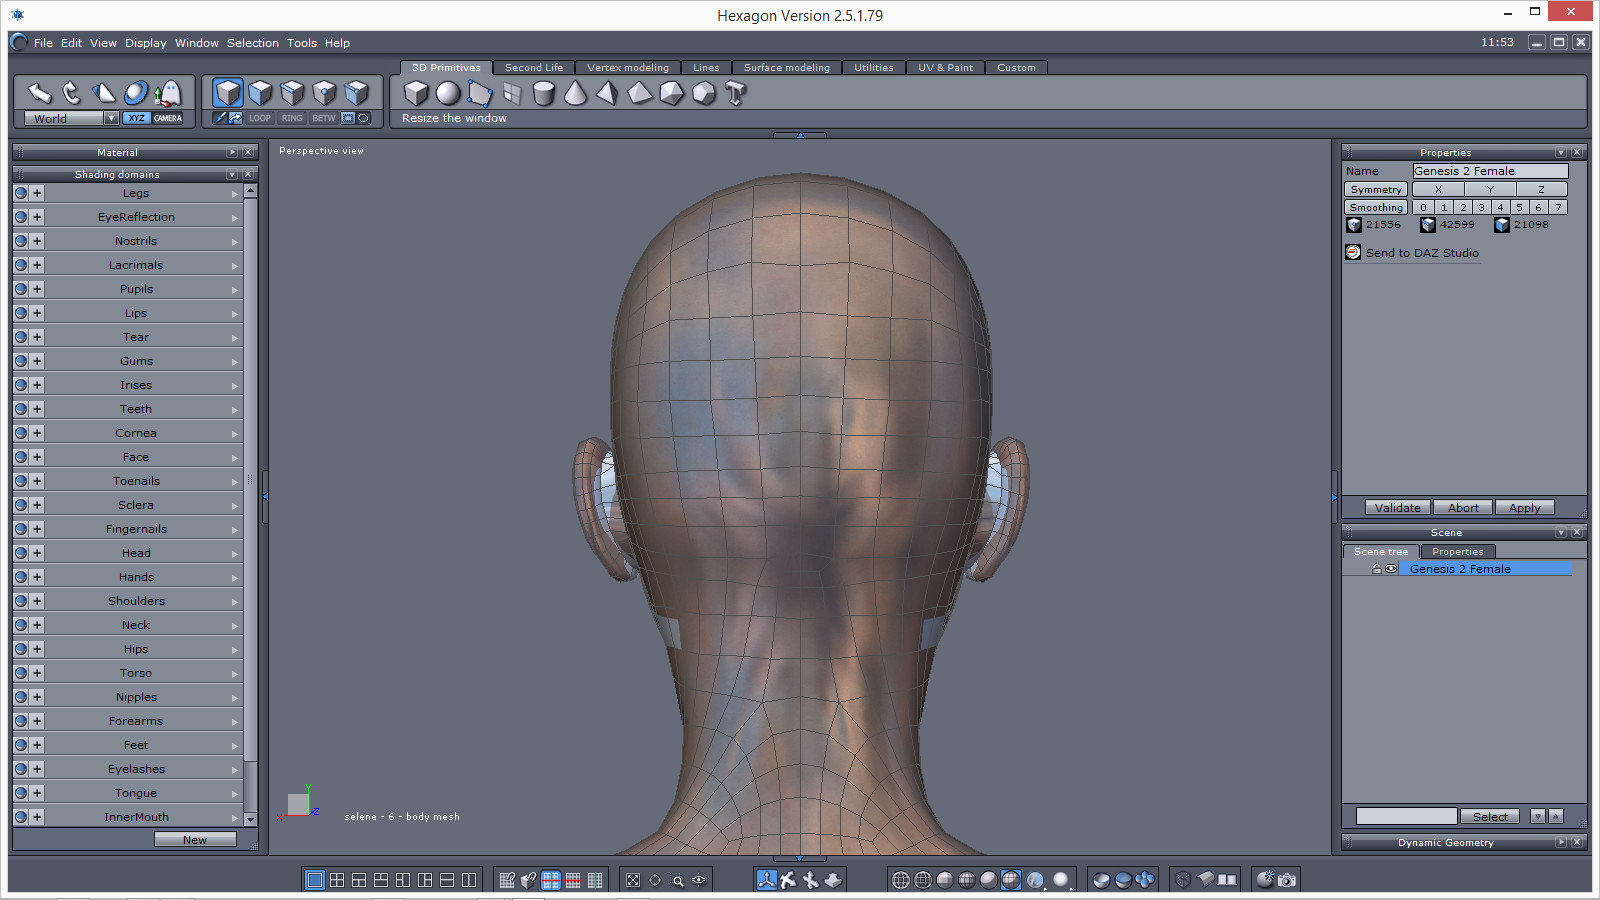Open the World coordinate dropdown
1600x900 pixels.
[111, 118]
